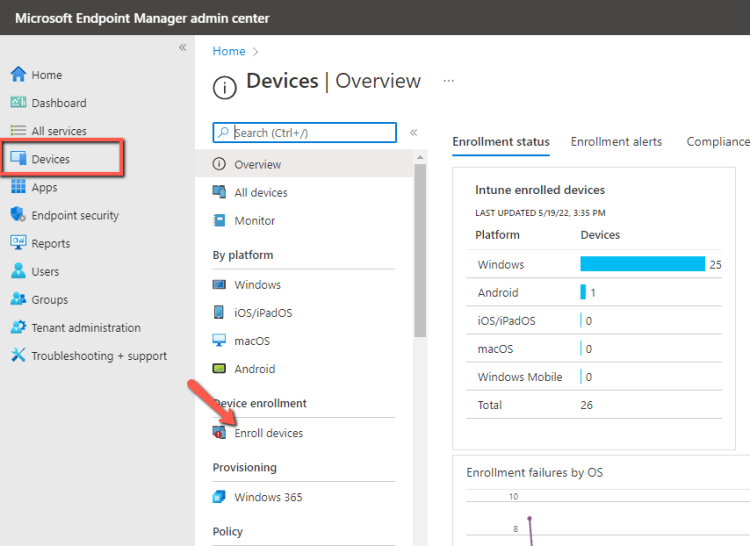
Task: Click the All devices icon
Action: tap(219, 192)
